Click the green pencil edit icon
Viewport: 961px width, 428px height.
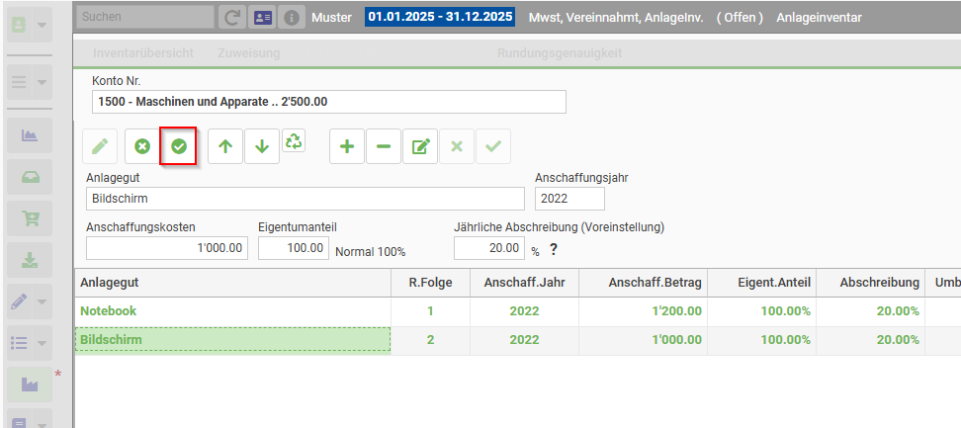click(100, 147)
